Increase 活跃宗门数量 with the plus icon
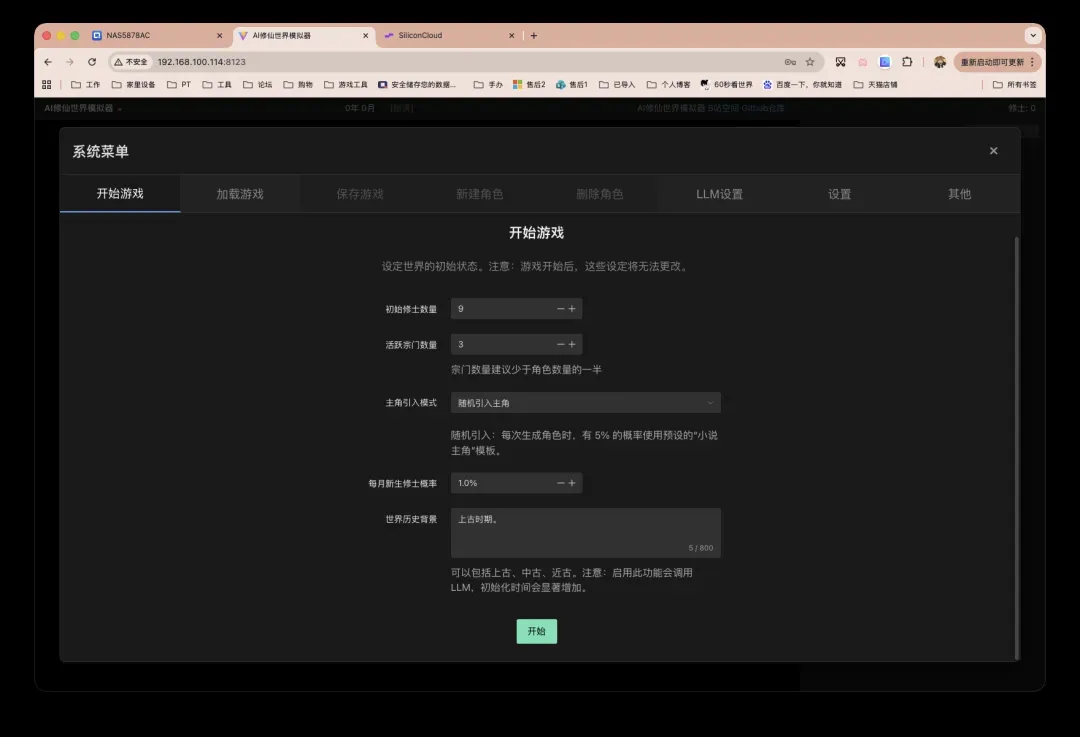The image size is (1080, 737). tap(572, 344)
